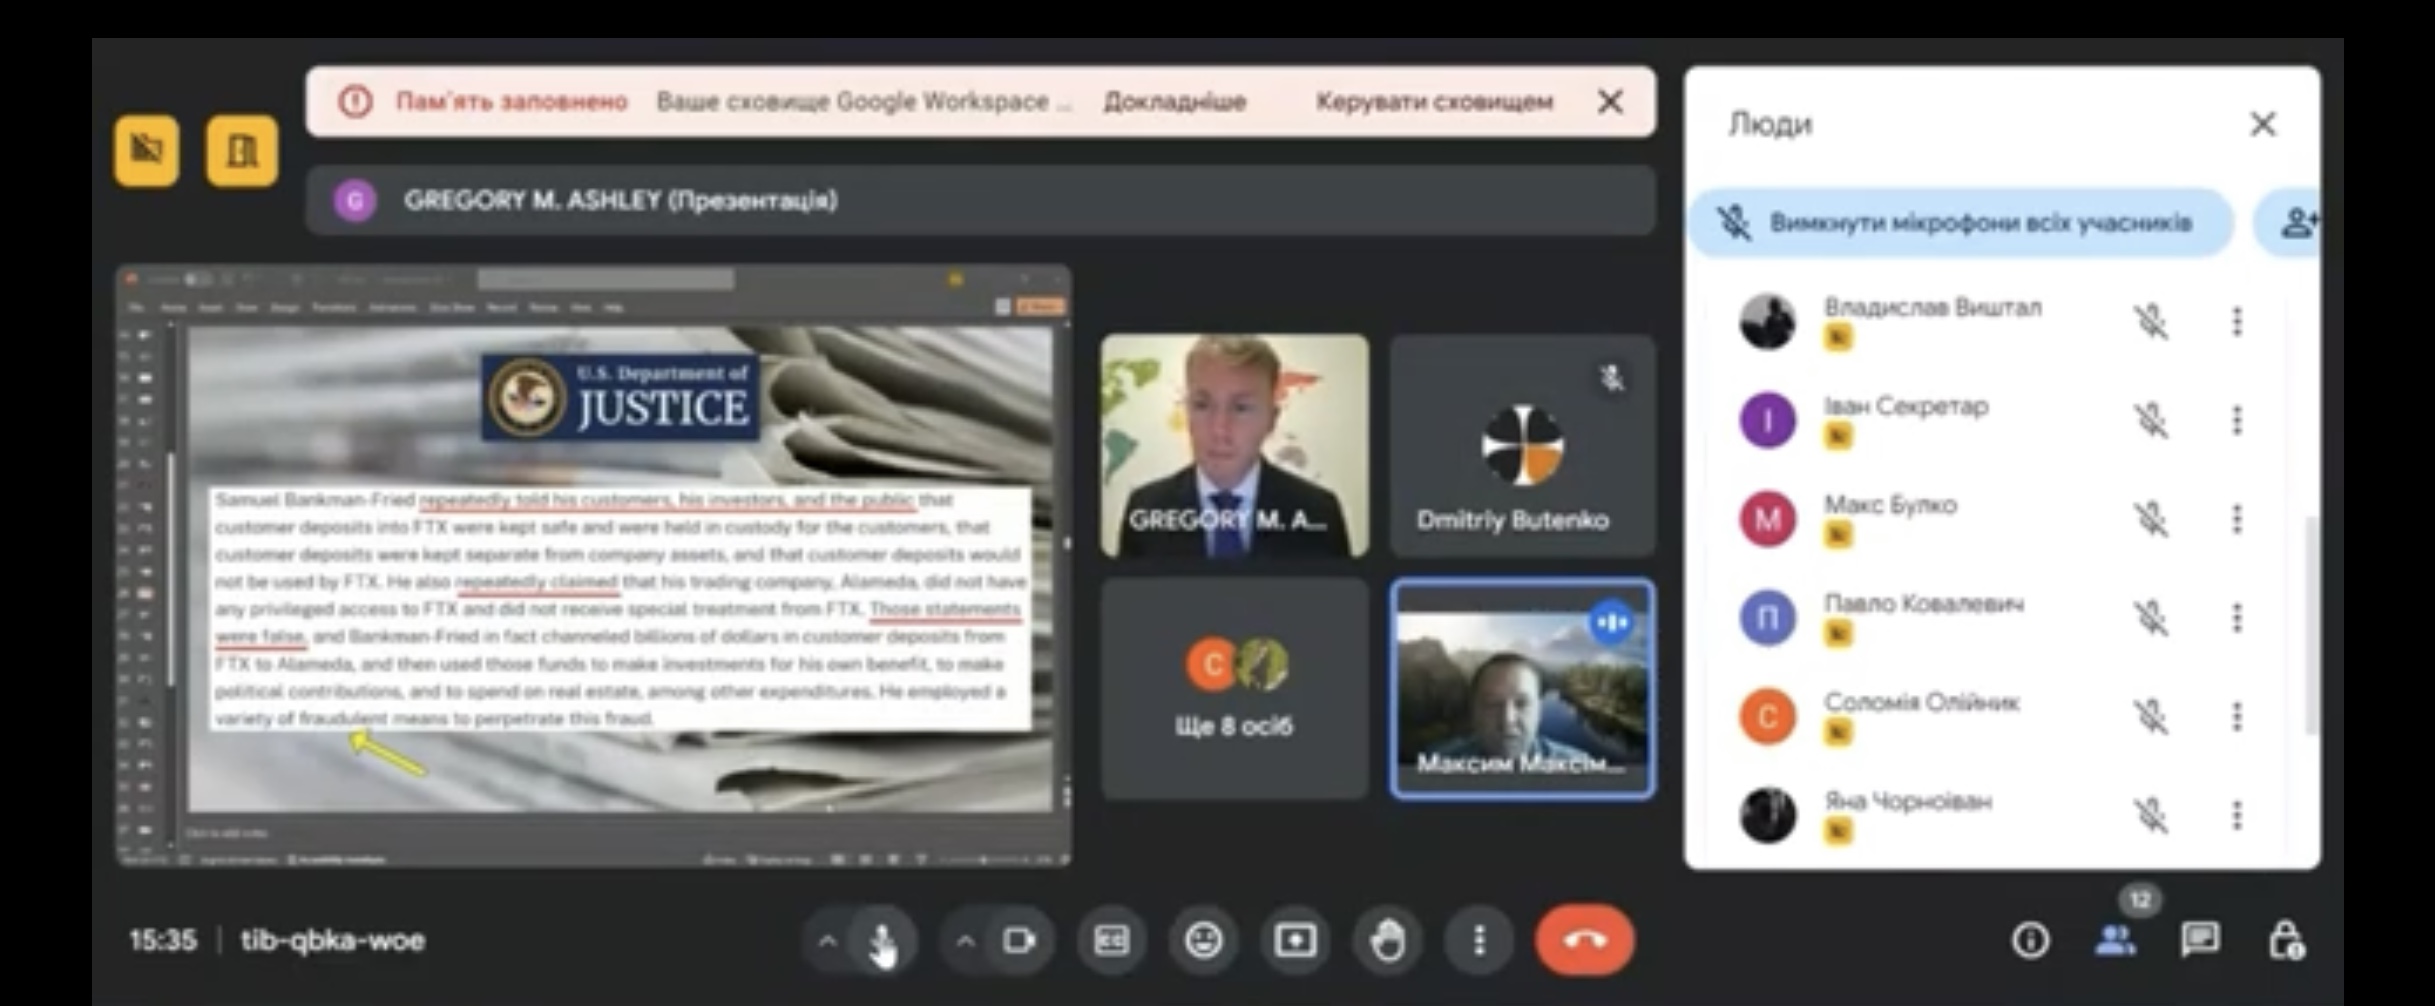Click Соломія Олійник orange C avatar
Image resolution: width=2435 pixels, height=1006 pixels.
coord(1768,717)
